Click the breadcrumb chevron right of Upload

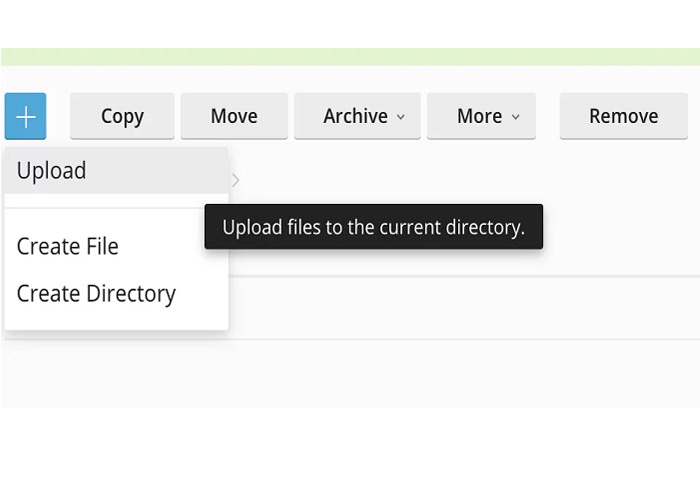(236, 180)
